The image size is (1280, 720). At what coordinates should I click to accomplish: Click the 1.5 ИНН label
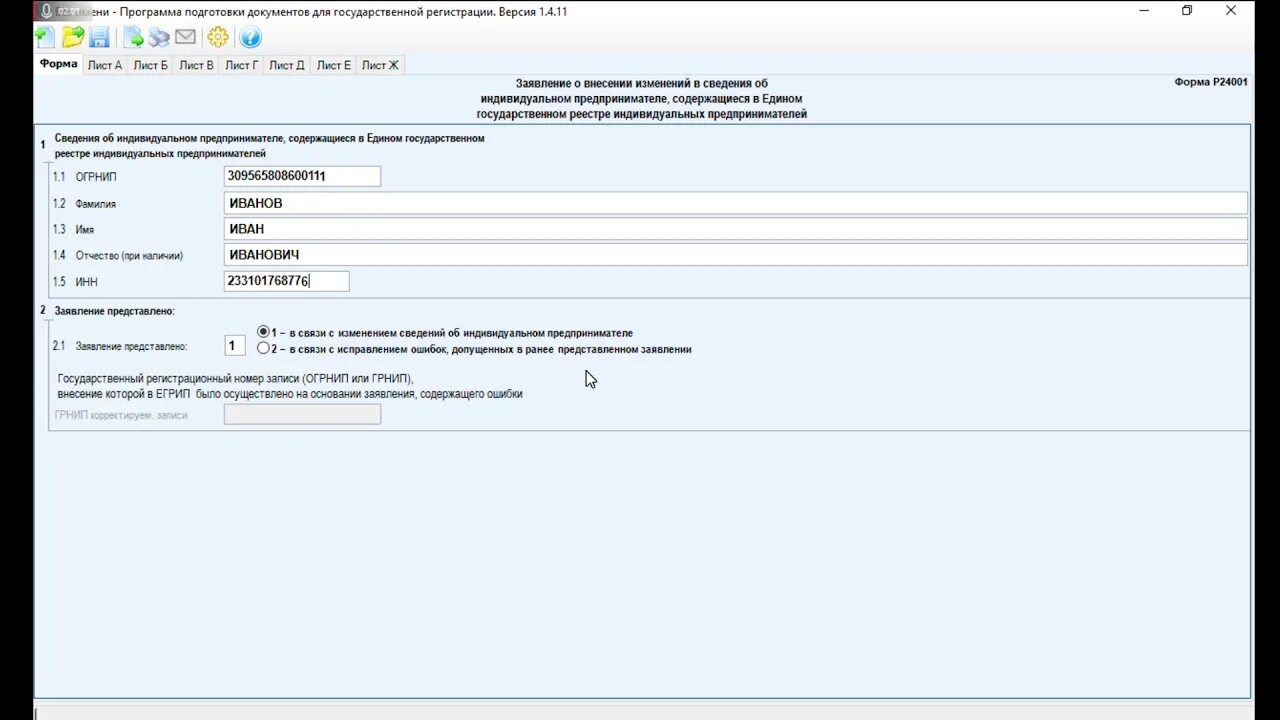[75, 282]
